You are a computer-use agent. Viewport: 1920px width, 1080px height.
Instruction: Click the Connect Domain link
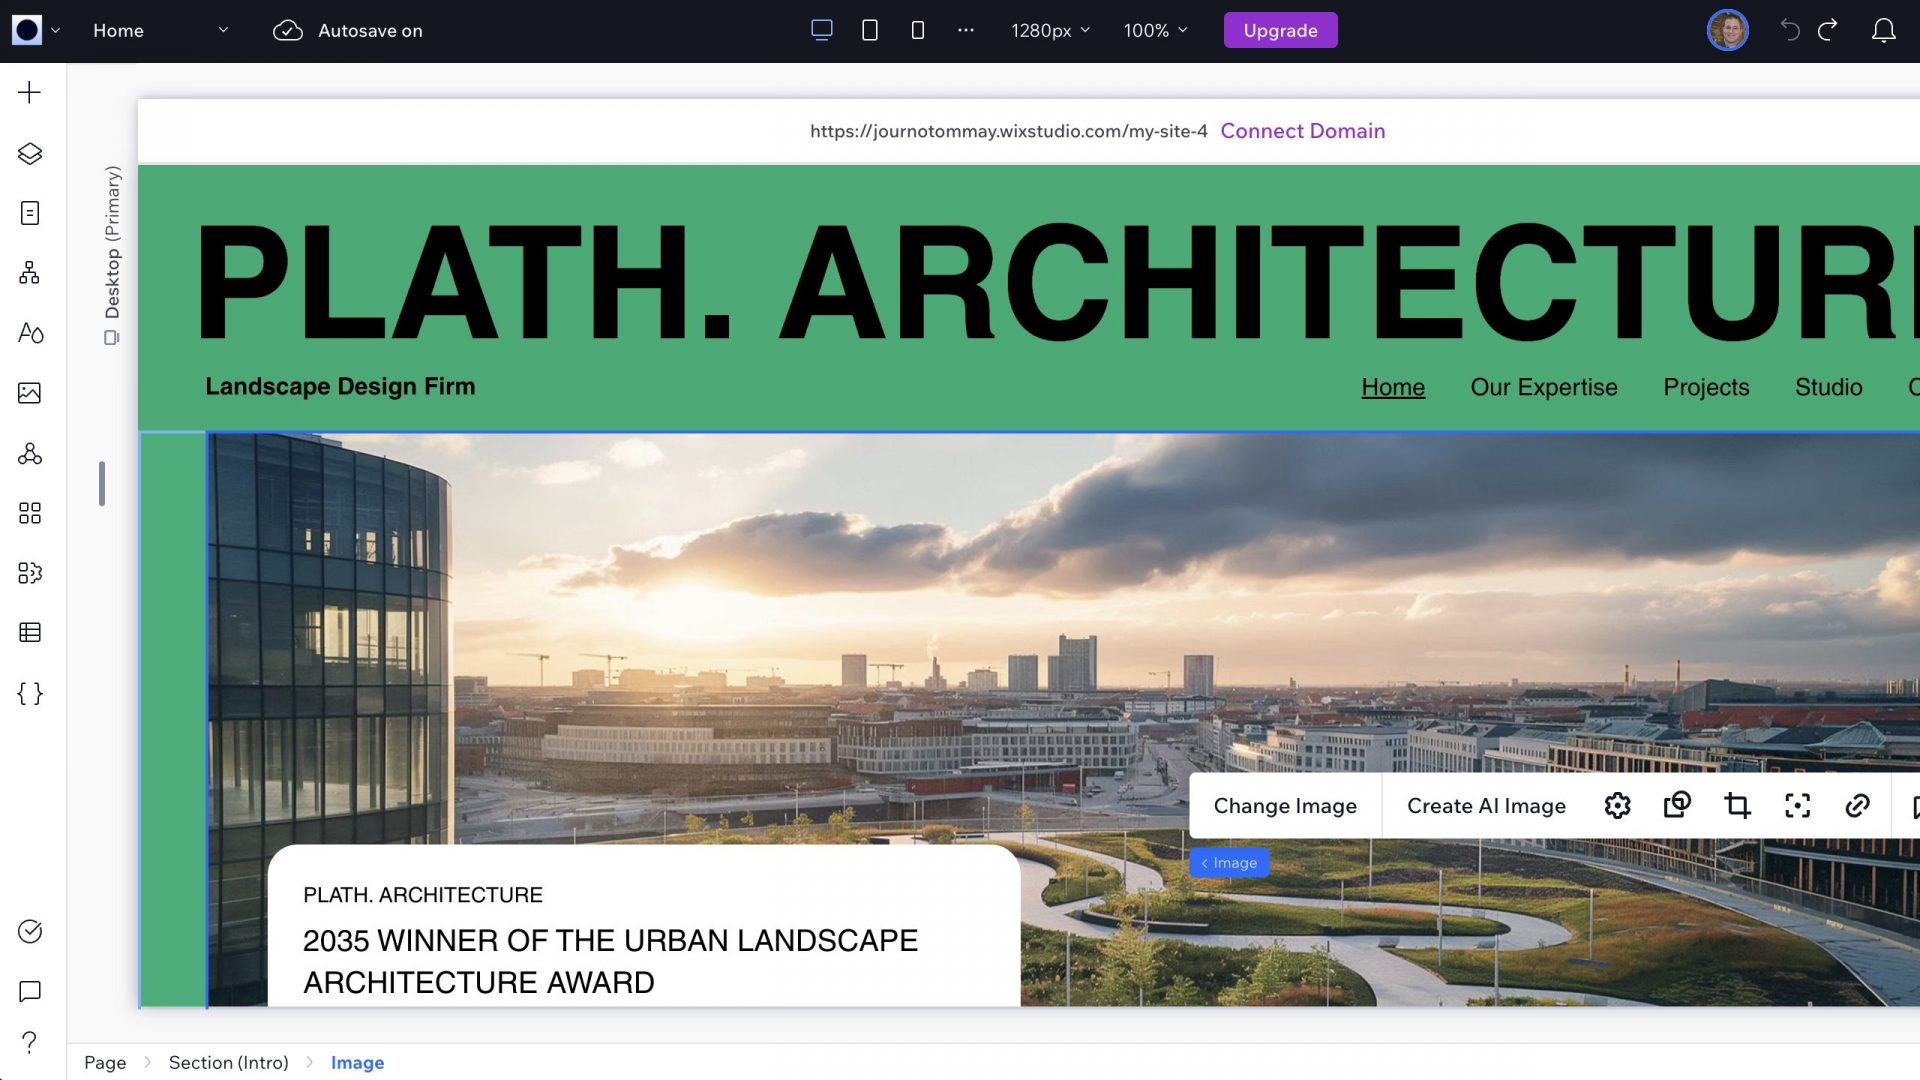tap(1302, 131)
